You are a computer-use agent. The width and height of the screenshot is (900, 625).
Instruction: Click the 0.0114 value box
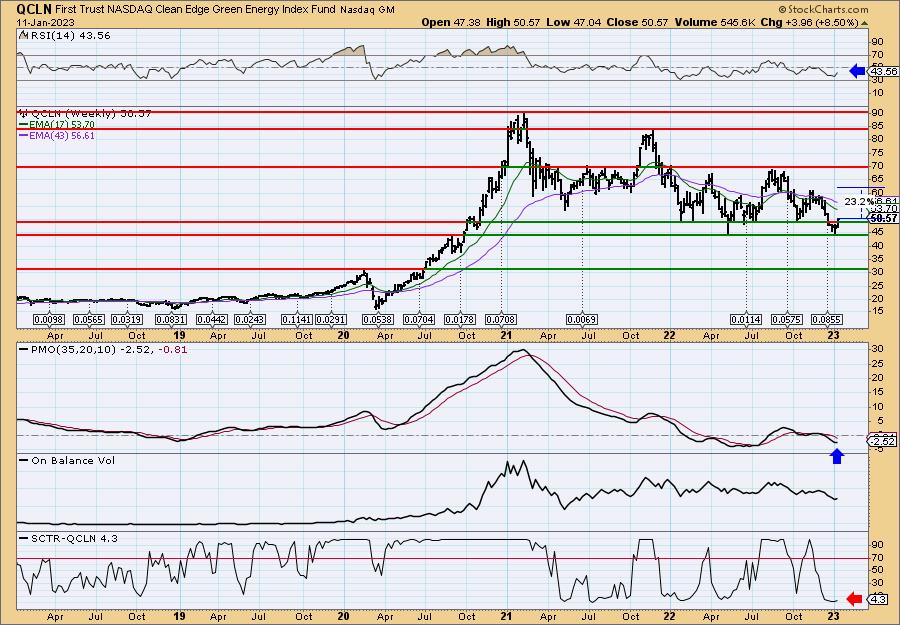coord(746,320)
